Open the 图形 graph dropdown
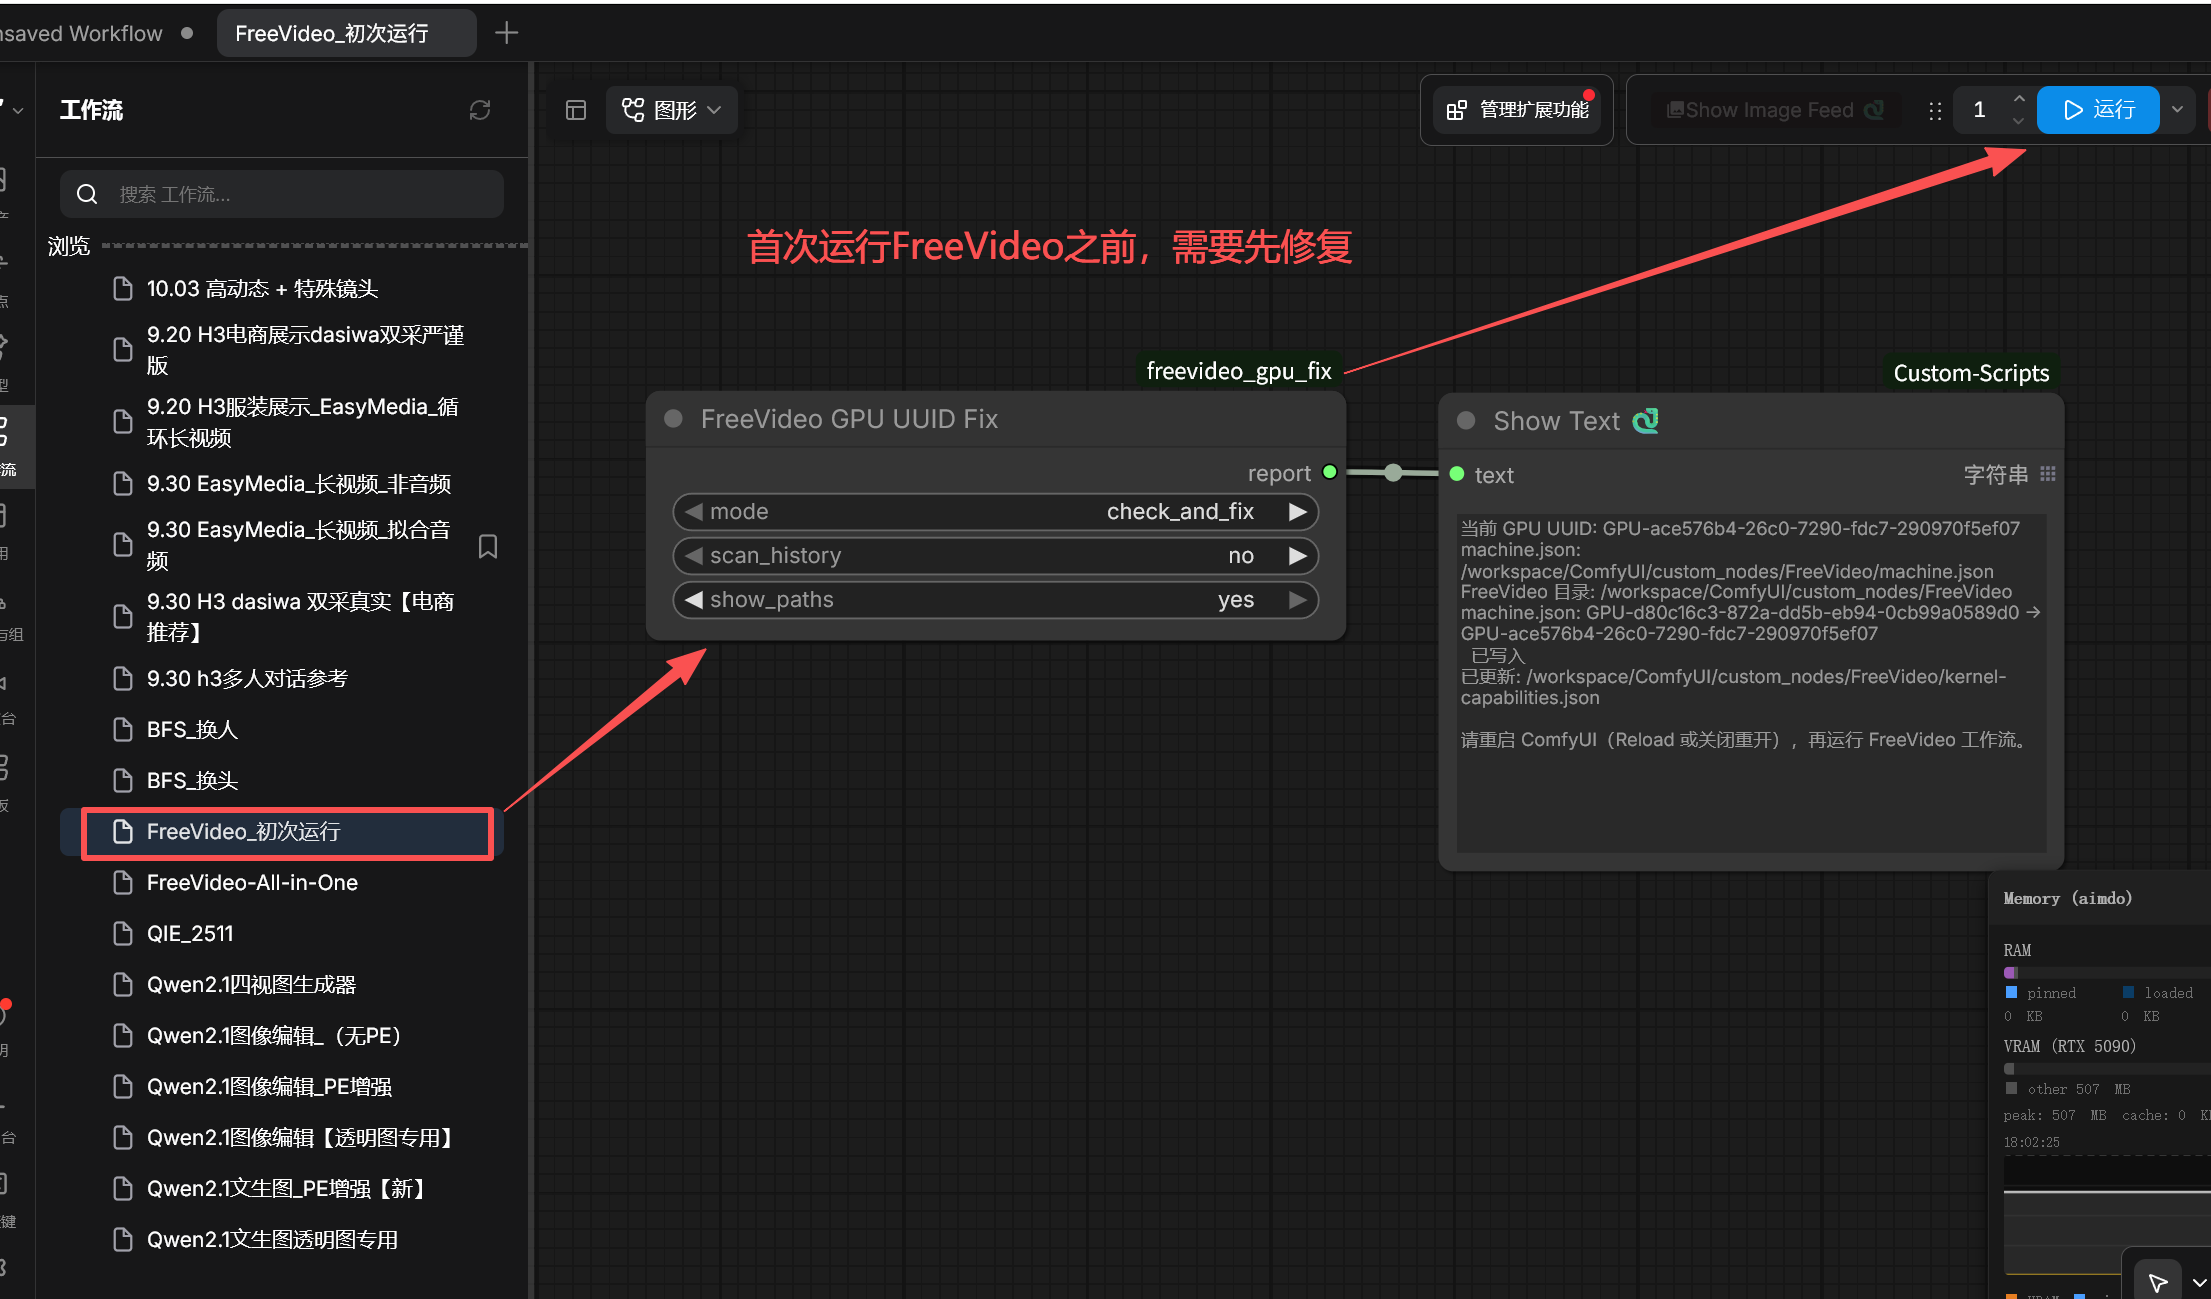Screen dimensions: 2211x1299 pos(672,110)
